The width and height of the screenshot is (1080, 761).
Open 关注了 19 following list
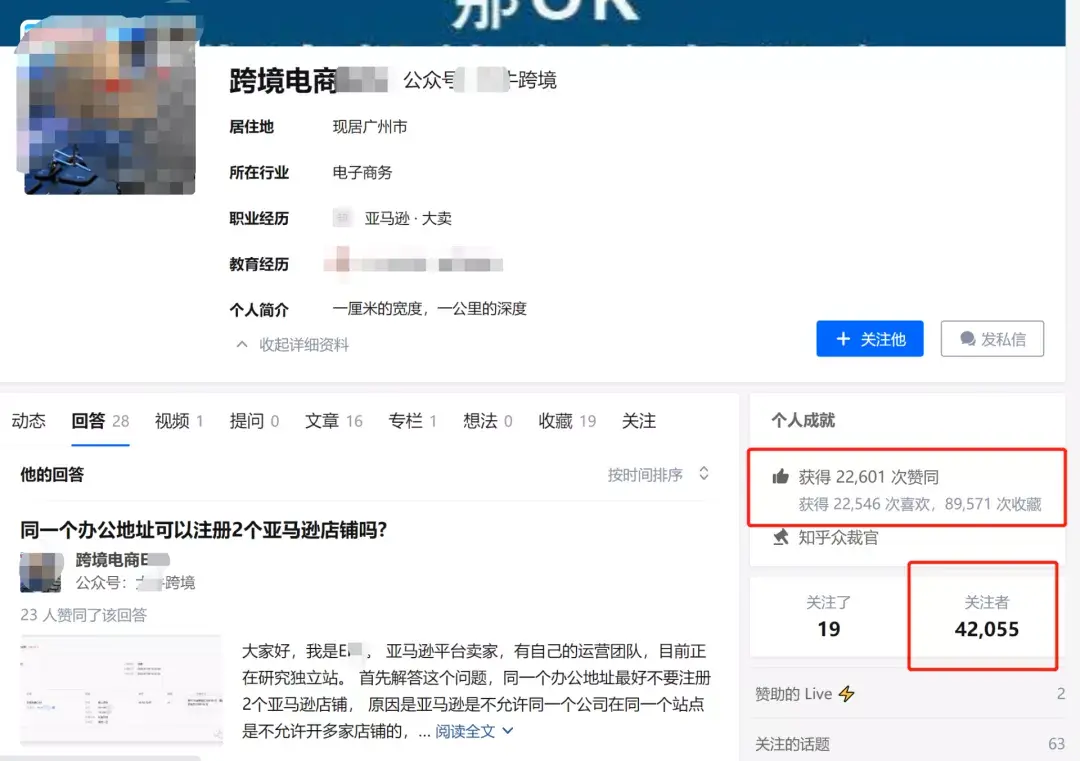click(x=829, y=615)
